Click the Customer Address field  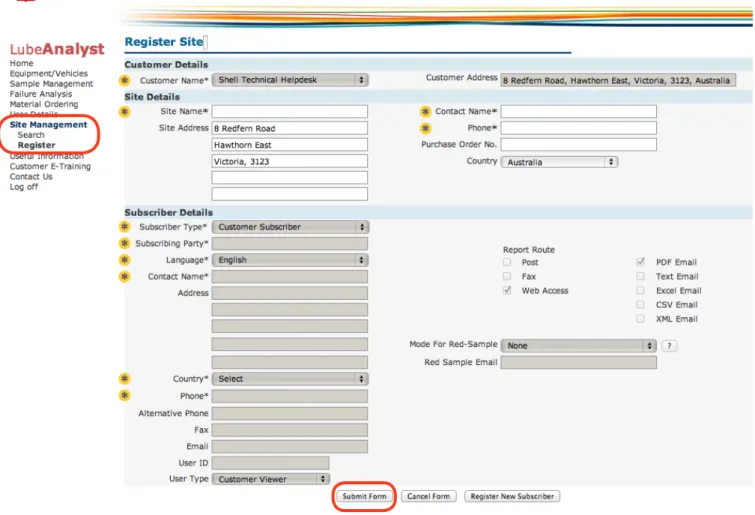pyautogui.click(x=618, y=80)
